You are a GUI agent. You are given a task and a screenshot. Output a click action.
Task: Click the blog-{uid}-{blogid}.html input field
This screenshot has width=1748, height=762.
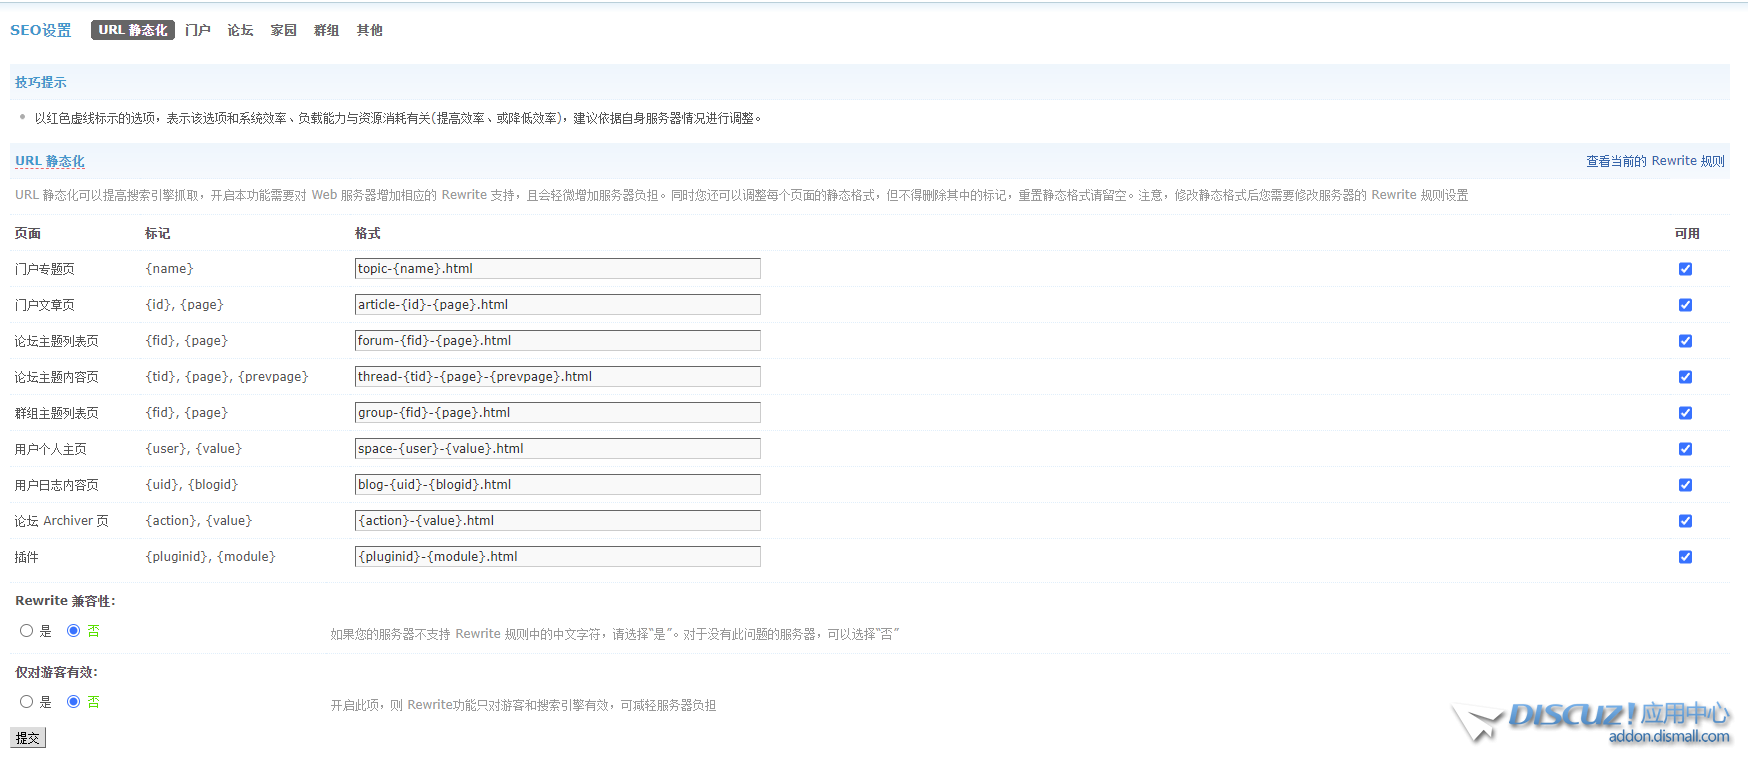point(557,485)
